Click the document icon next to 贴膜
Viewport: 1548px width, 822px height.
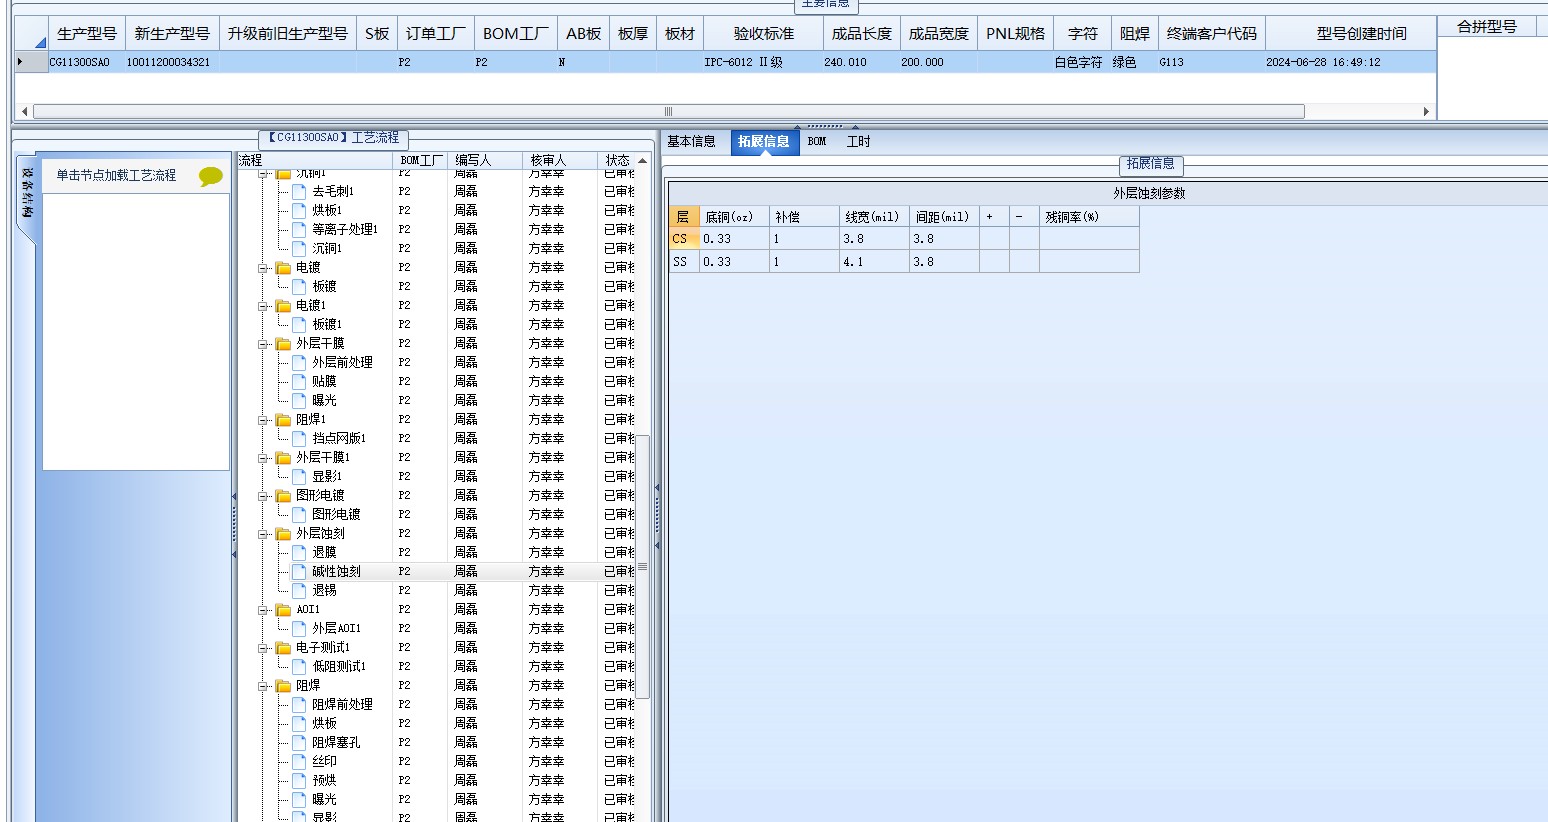[x=299, y=381]
